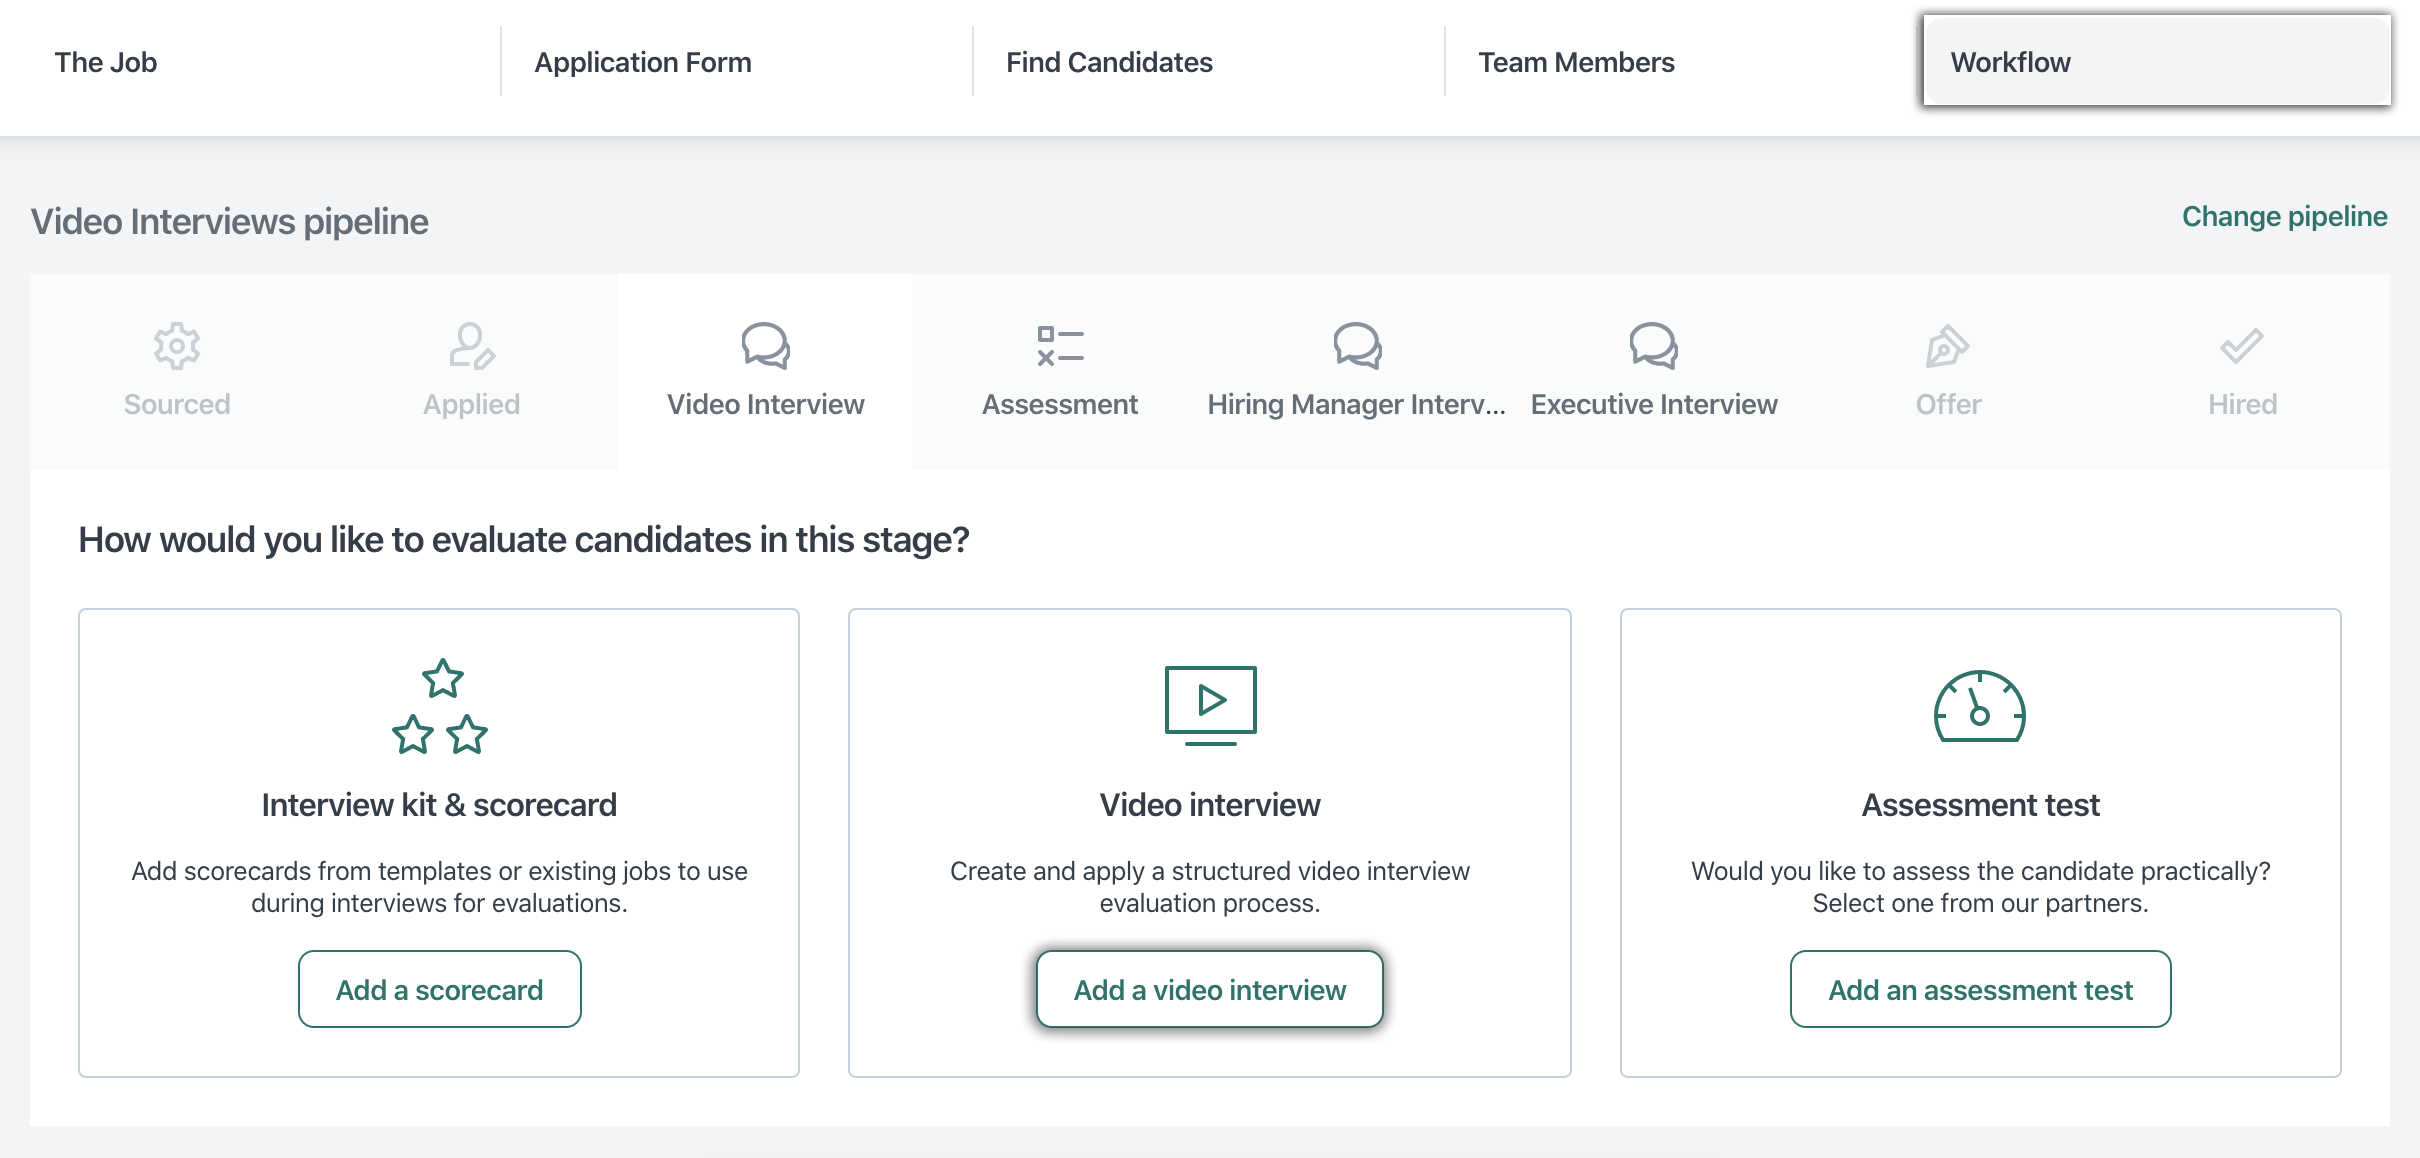Image resolution: width=2420 pixels, height=1158 pixels.
Task: Click the Executive Interview chat icon
Action: 1654,346
